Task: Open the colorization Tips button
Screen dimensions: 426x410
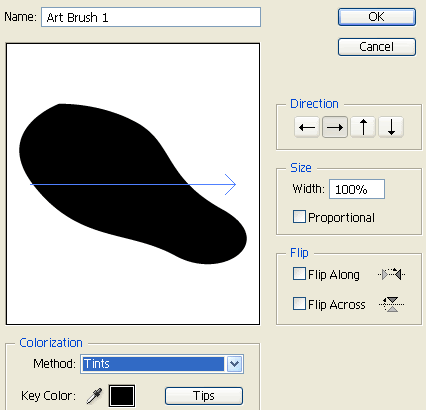Action: pyautogui.click(x=204, y=396)
